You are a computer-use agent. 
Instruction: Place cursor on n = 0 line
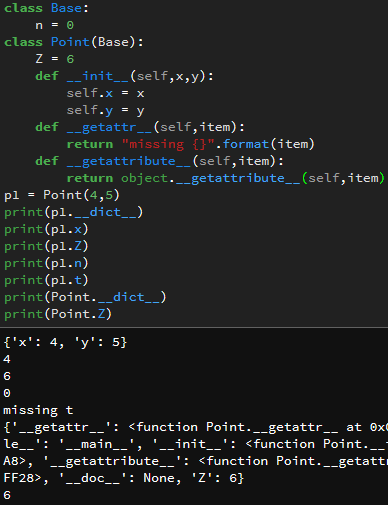(55, 25)
